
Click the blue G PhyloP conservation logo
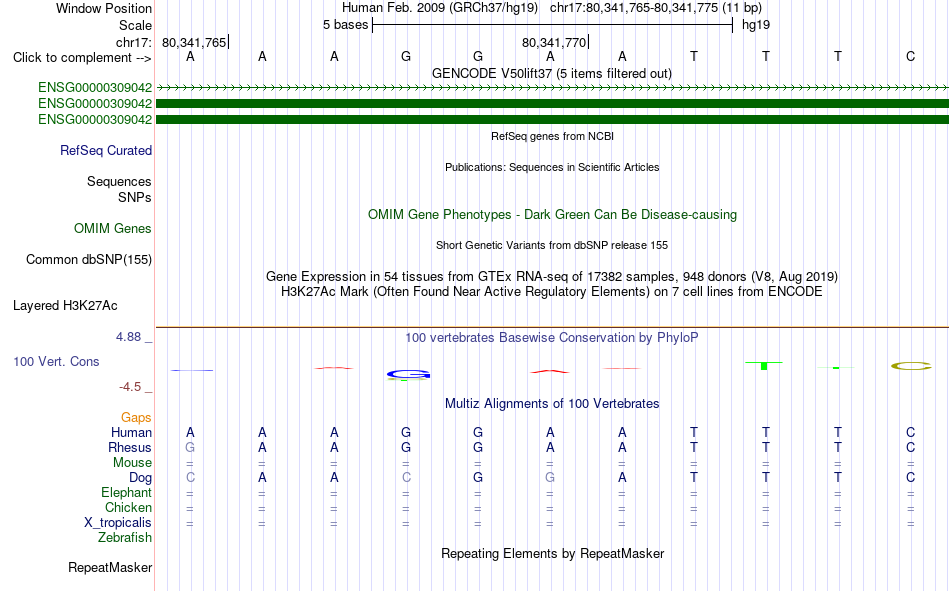tap(408, 375)
